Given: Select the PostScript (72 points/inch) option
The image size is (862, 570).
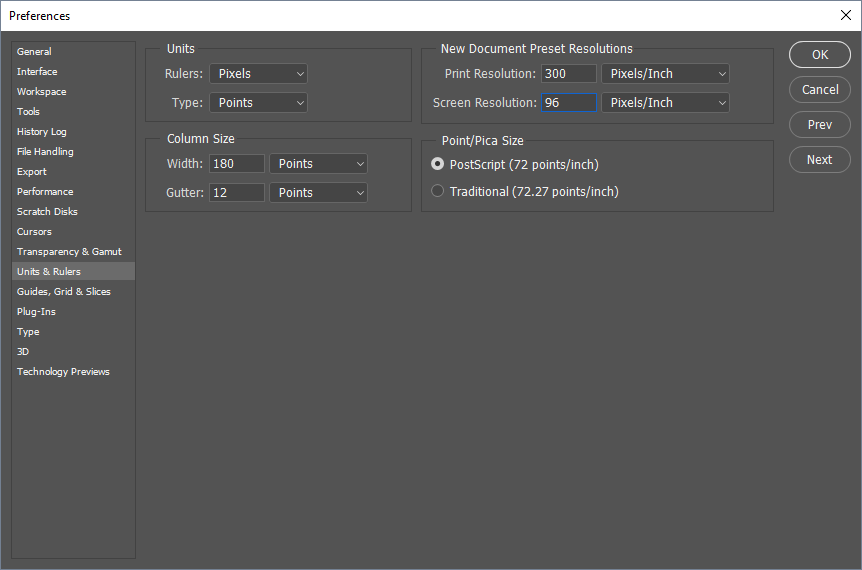Looking at the screenshot, I should 437,164.
